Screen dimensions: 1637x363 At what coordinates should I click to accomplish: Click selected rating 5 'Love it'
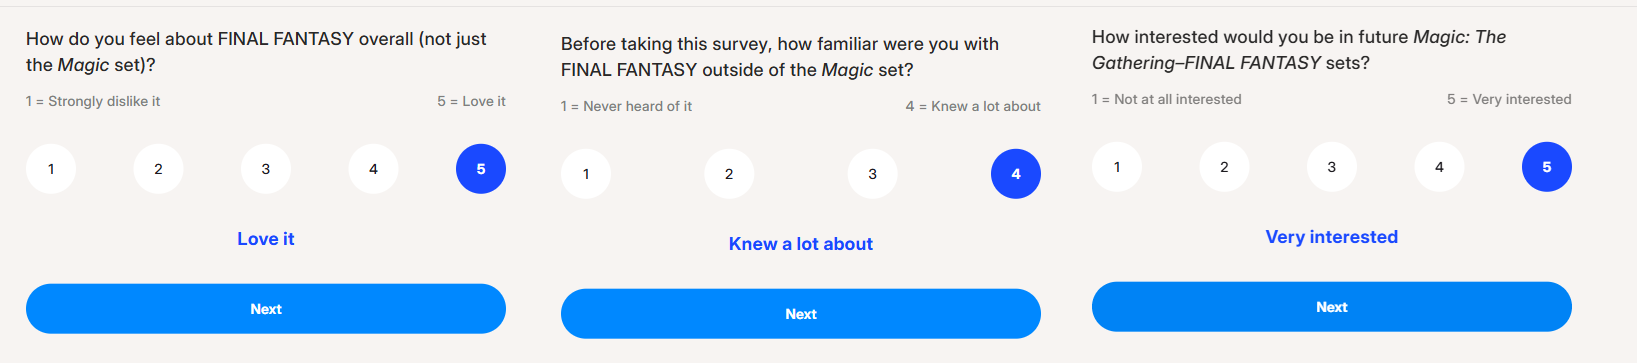coord(481,169)
